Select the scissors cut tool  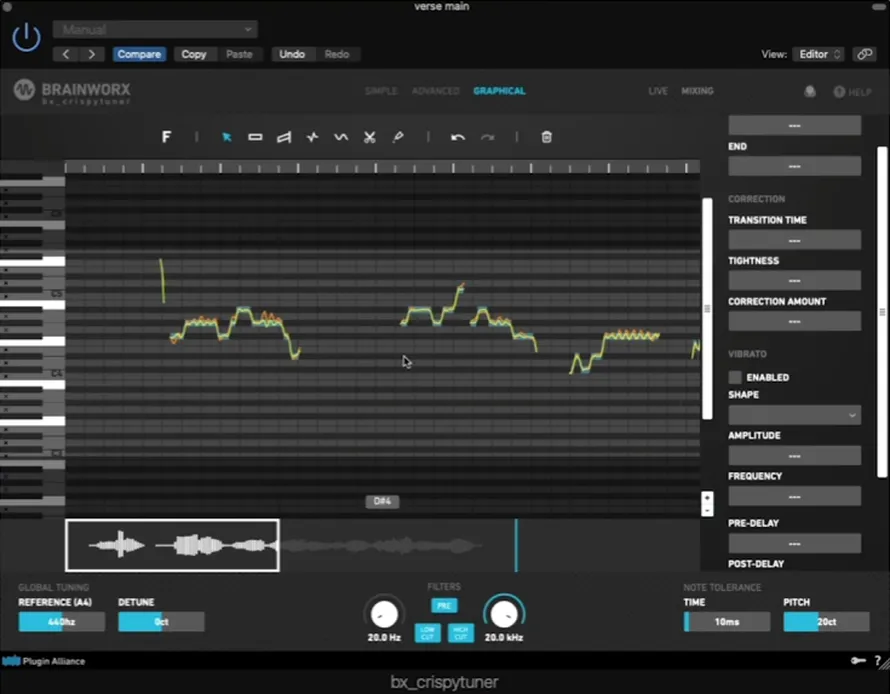pos(370,137)
